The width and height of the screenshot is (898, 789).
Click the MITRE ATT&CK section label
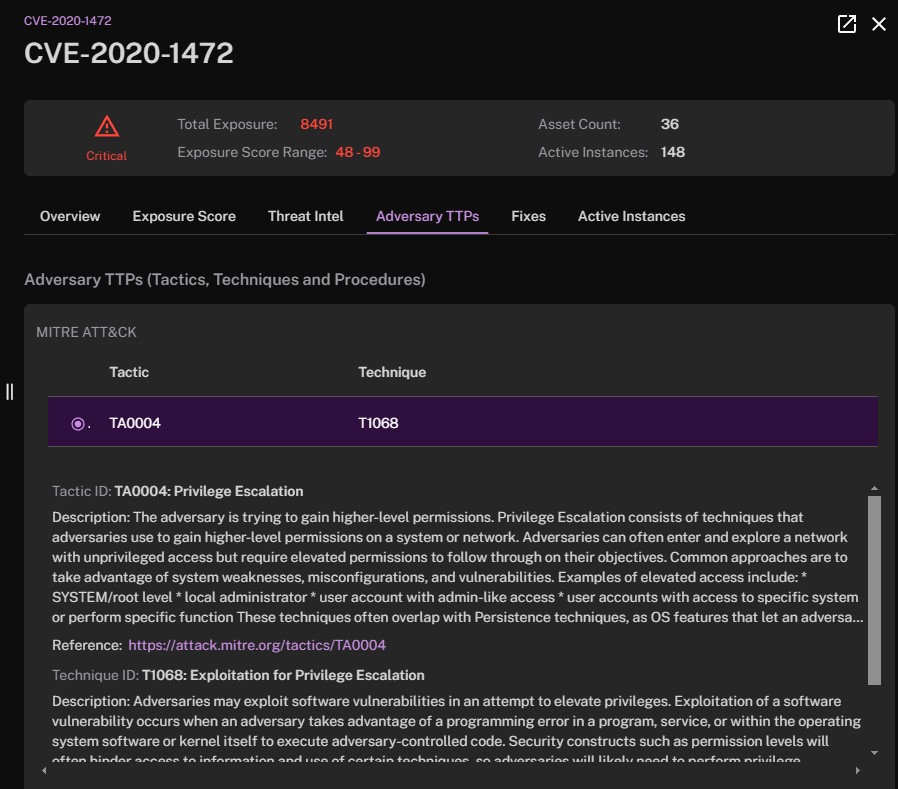point(86,332)
